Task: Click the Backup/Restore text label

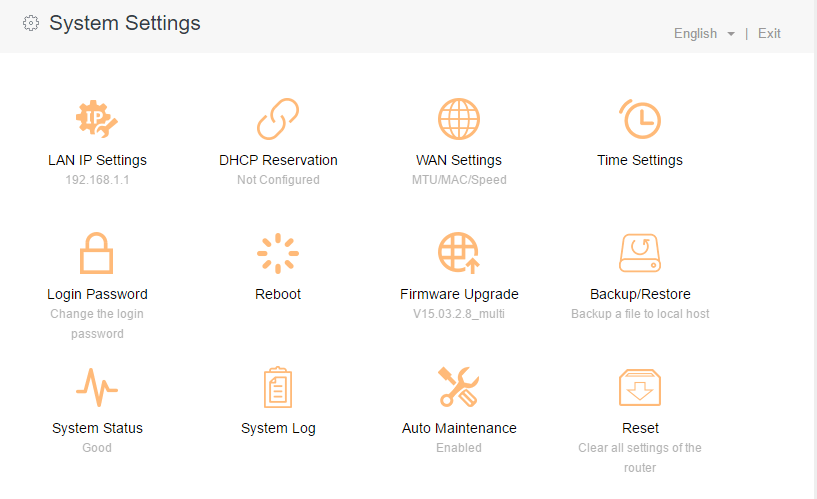Action: coord(640,294)
